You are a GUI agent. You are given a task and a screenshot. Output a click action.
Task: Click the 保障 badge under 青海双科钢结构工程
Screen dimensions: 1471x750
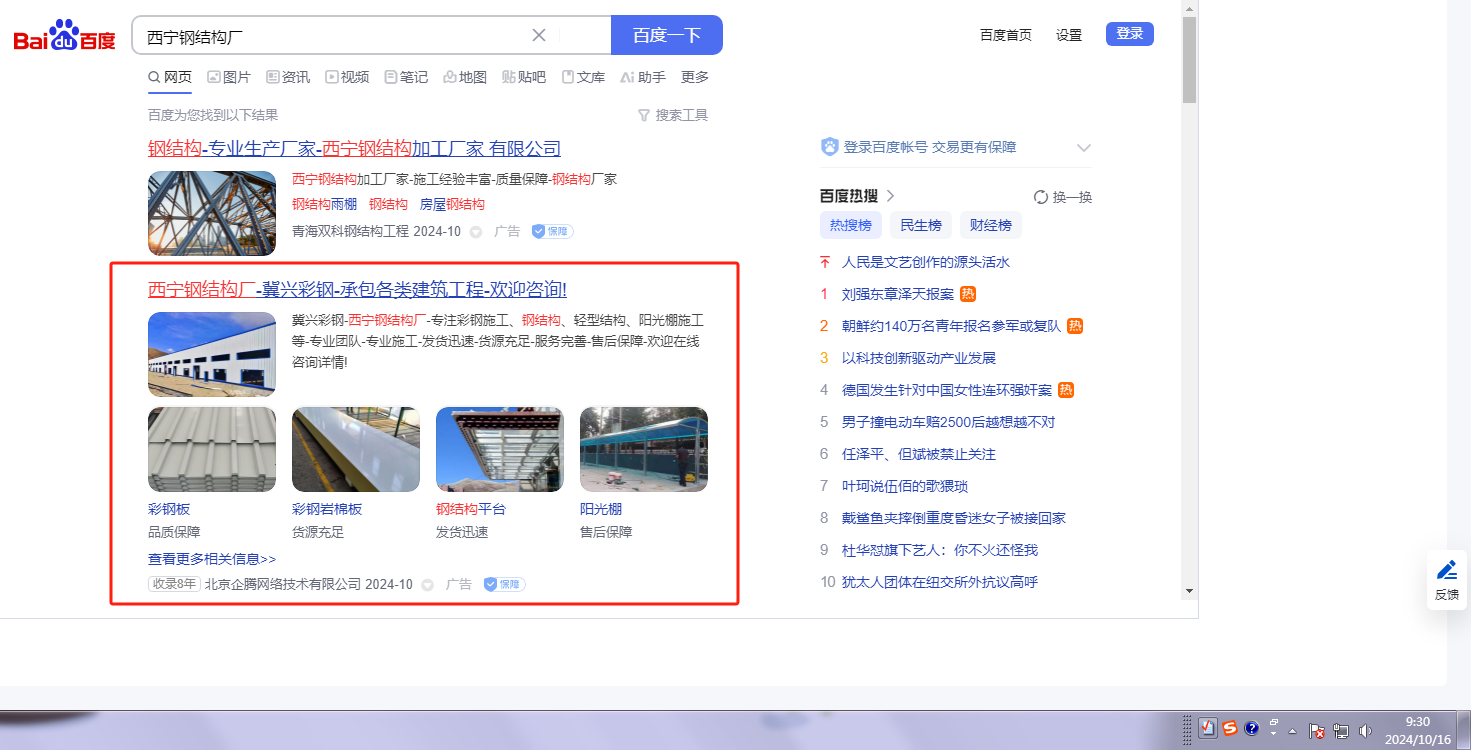pyautogui.click(x=552, y=231)
